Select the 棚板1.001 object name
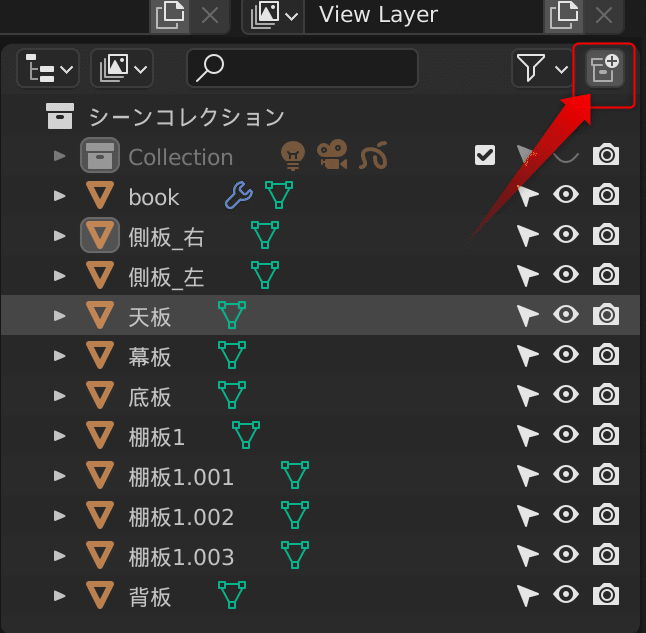 181,477
